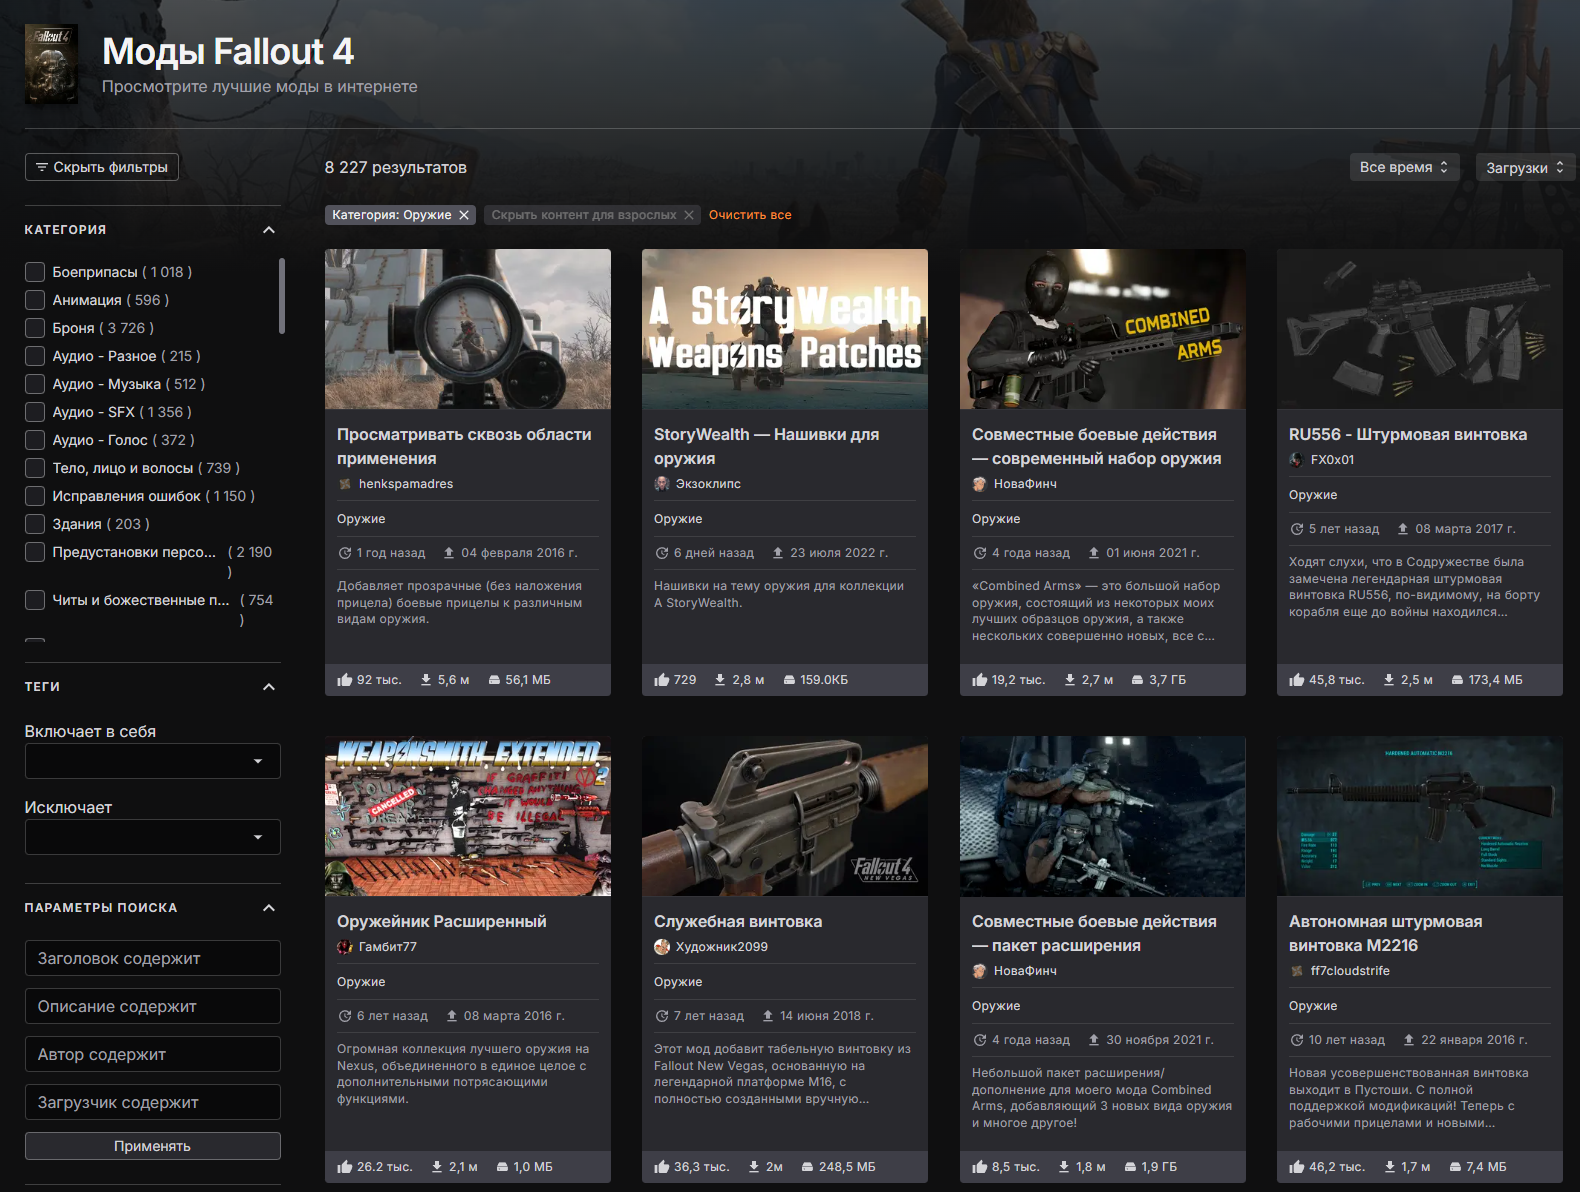Collapse the Категория filter section
Screen dimensions: 1580x1192
coord(268,230)
